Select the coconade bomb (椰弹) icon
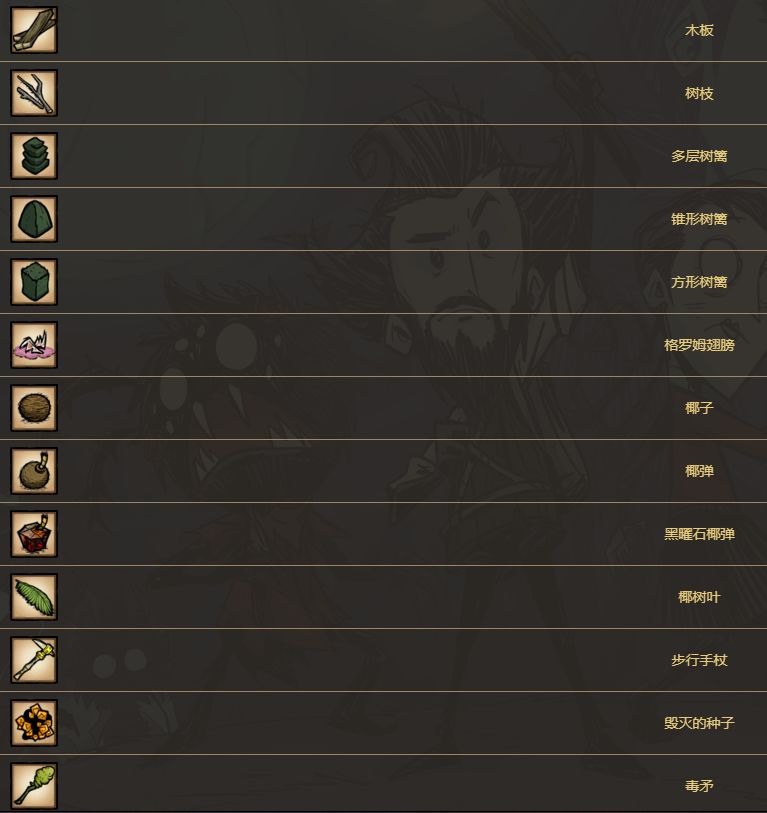 pos(34,471)
